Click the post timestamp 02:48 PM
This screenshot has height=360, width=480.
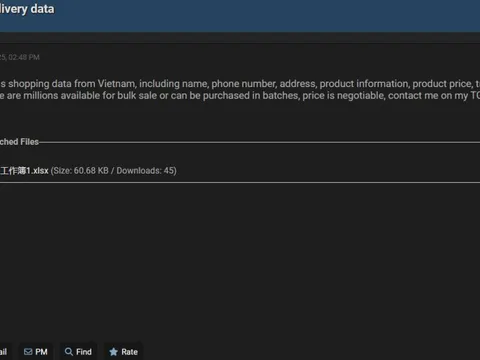pyautogui.click(x=24, y=57)
